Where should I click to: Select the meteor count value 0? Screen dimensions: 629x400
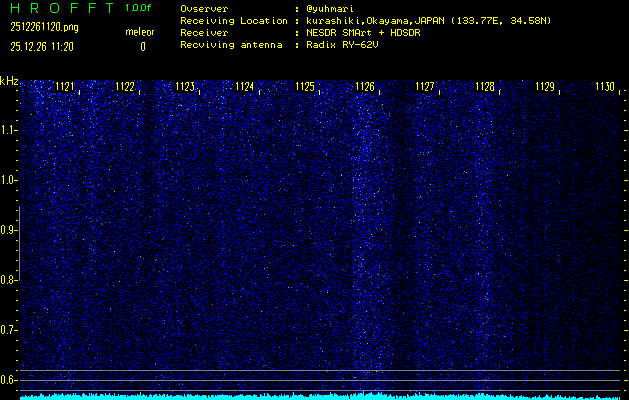(x=142, y=46)
